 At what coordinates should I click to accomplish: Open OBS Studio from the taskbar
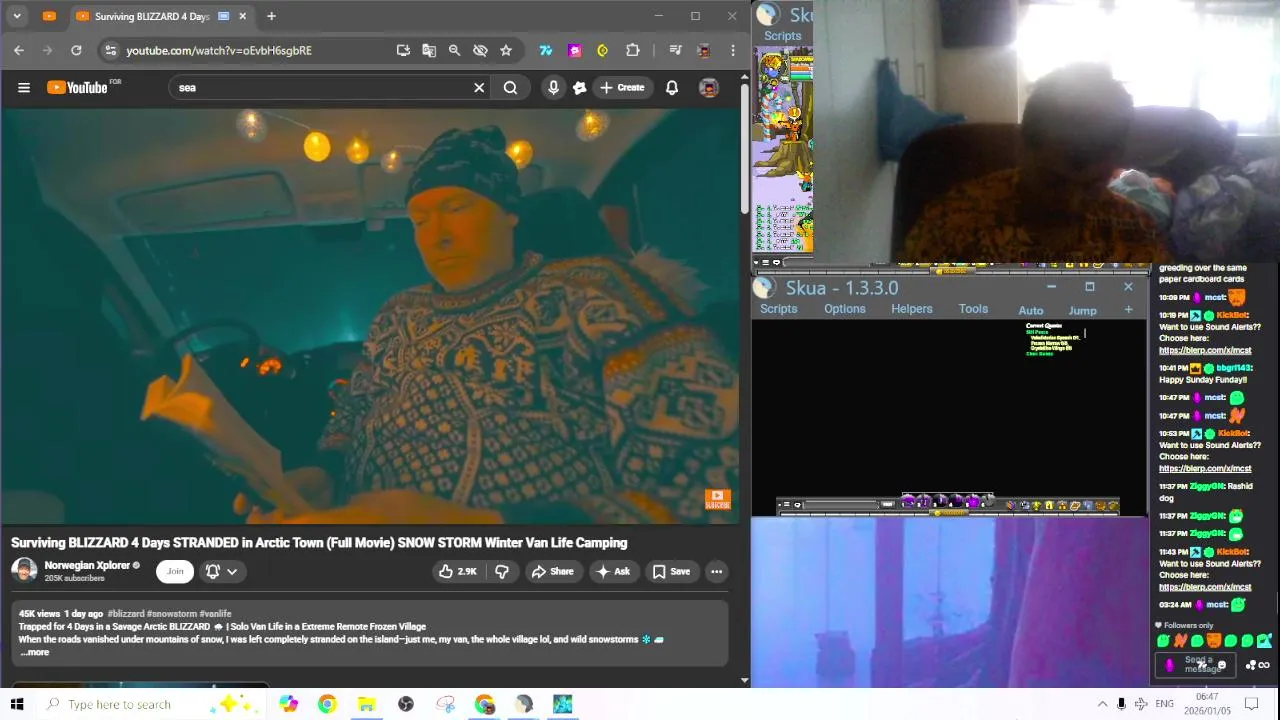coord(406,704)
